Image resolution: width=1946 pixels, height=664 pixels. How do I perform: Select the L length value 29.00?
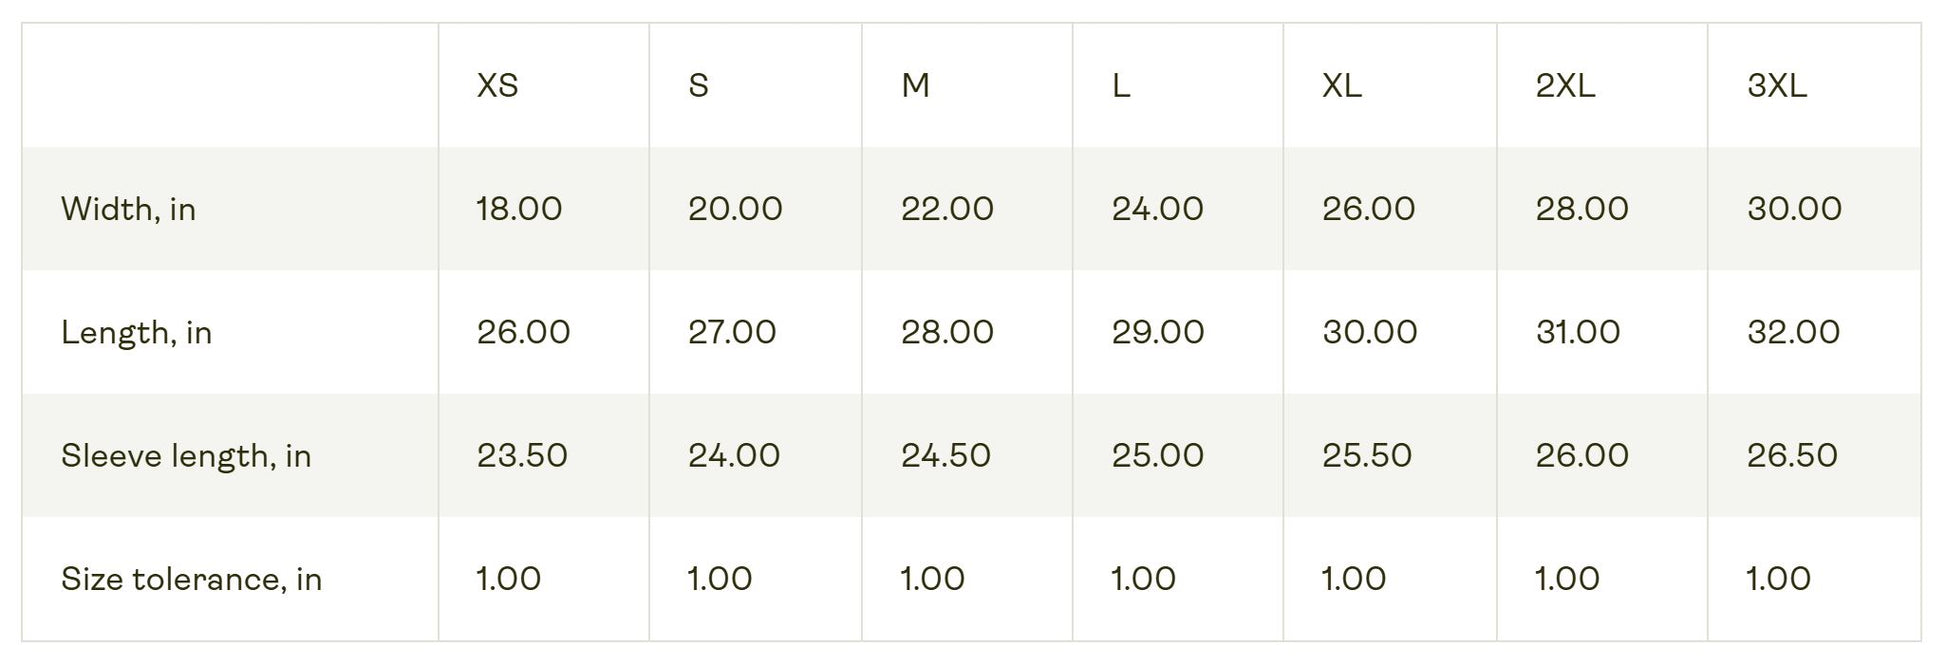[1158, 332]
